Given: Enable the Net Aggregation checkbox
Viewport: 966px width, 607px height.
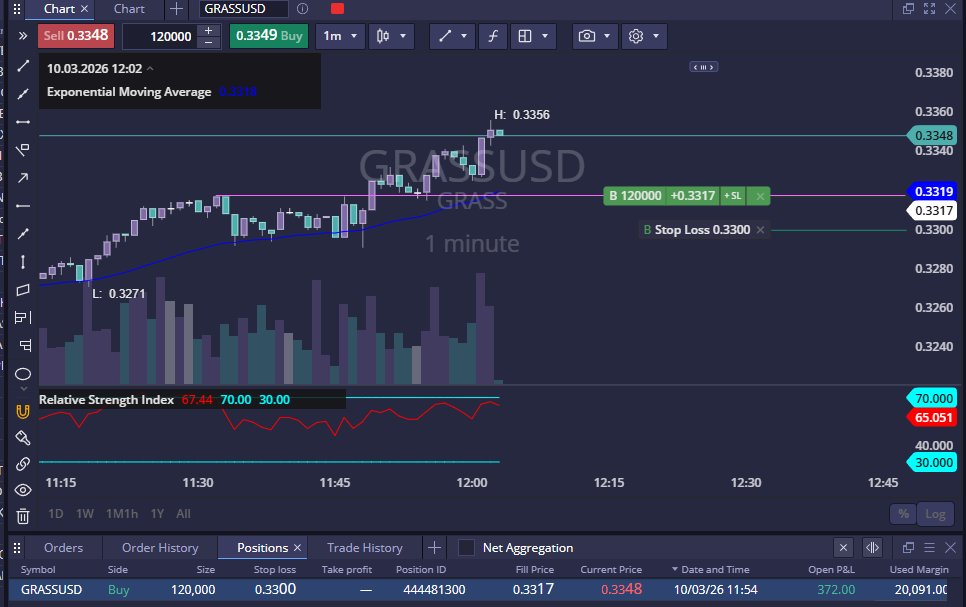Looking at the screenshot, I should (466, 548).
